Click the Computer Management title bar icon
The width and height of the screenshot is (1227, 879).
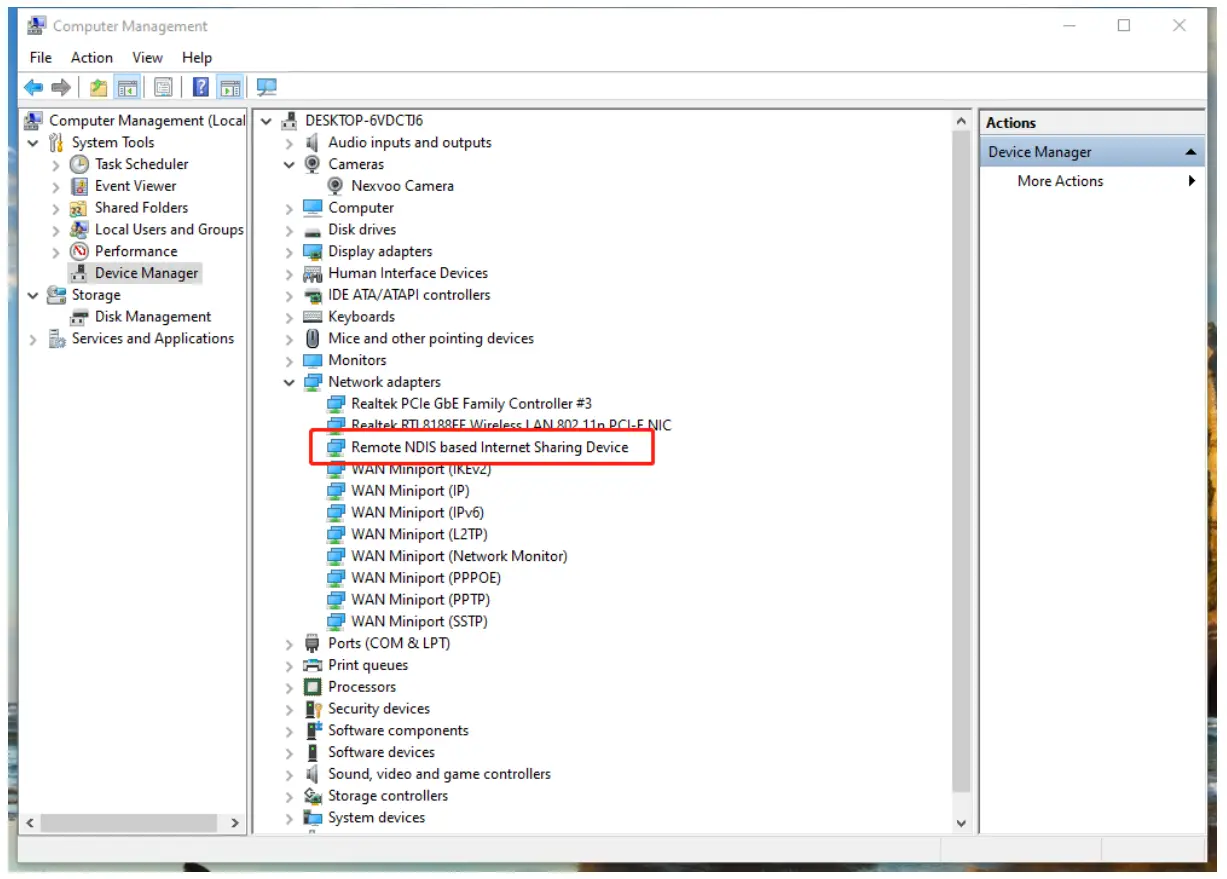tap(37, 26)
